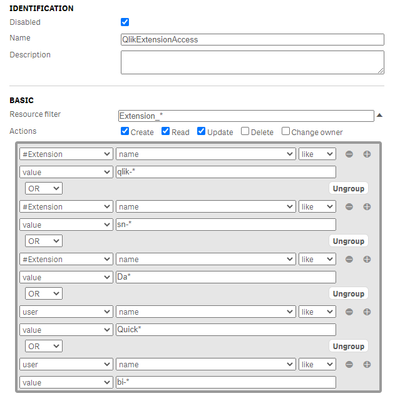400x399 pixels.
Task: Toggle the Create action checkbox
Action: (x=125, y=131)
